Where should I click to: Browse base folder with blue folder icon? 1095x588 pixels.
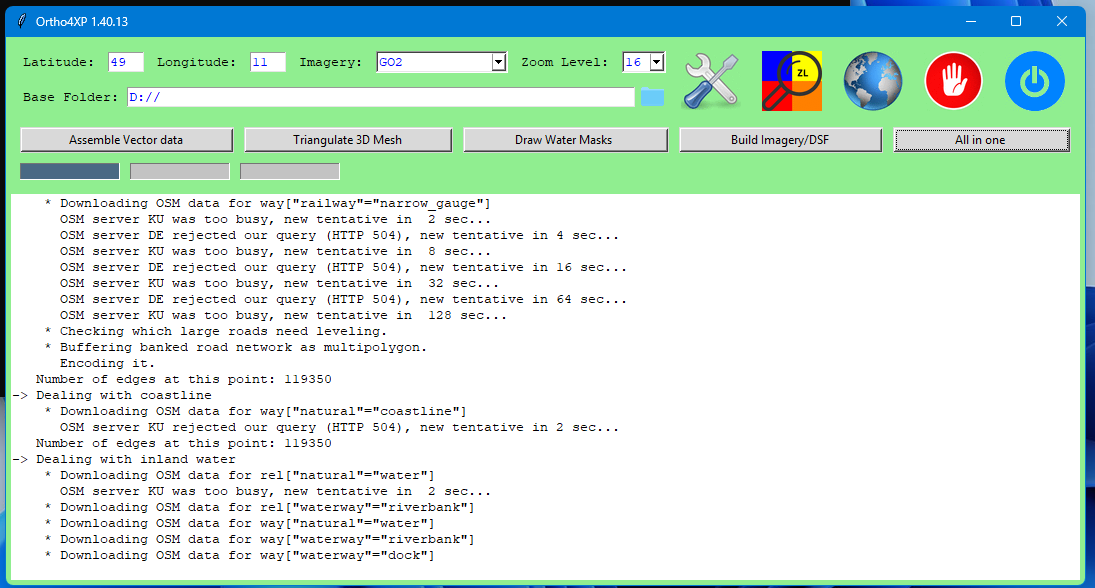click(x=652, y=97)
